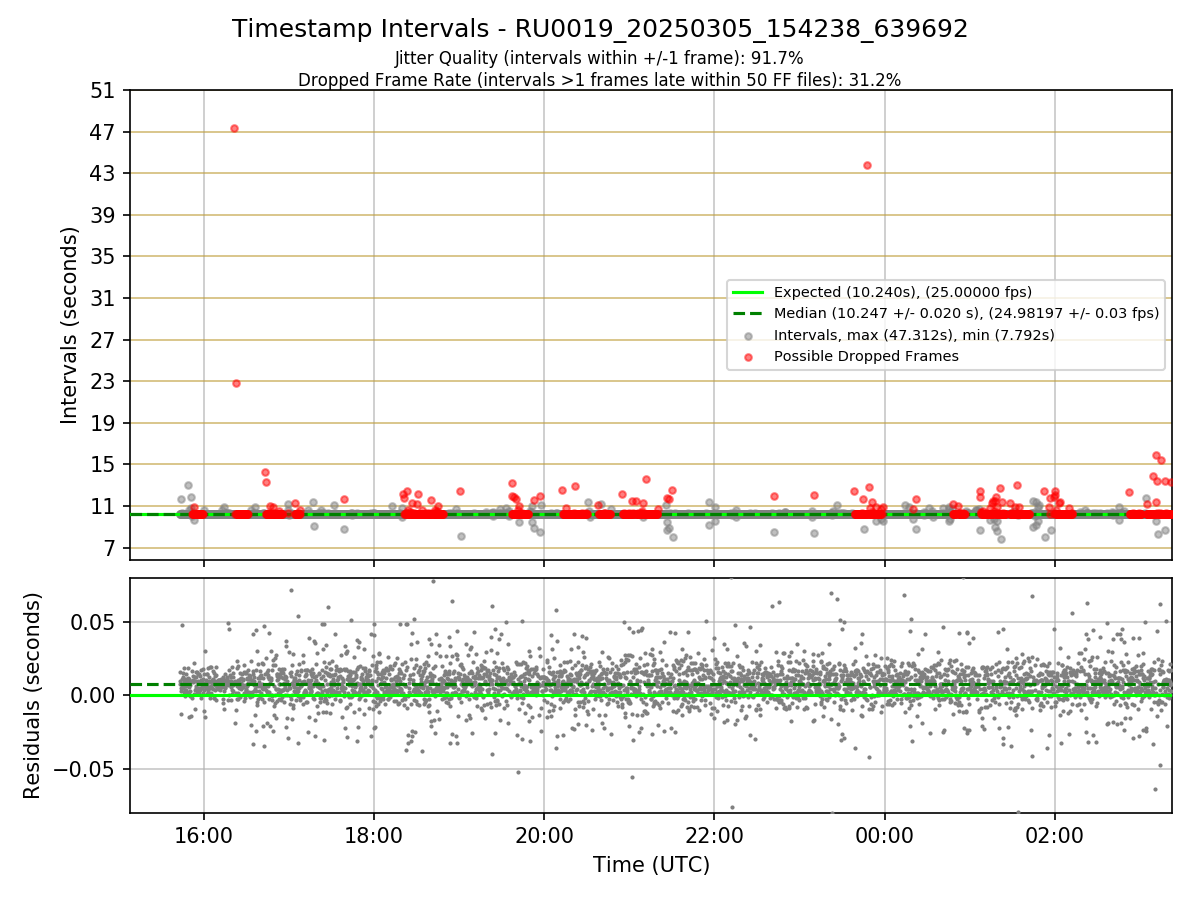Image resolution: width=1200 pixels, height=900 pixels.
Task: Select the "Dropped Frame Rate" 31.2% subtitle line
Action: click(x=599, y=80)
